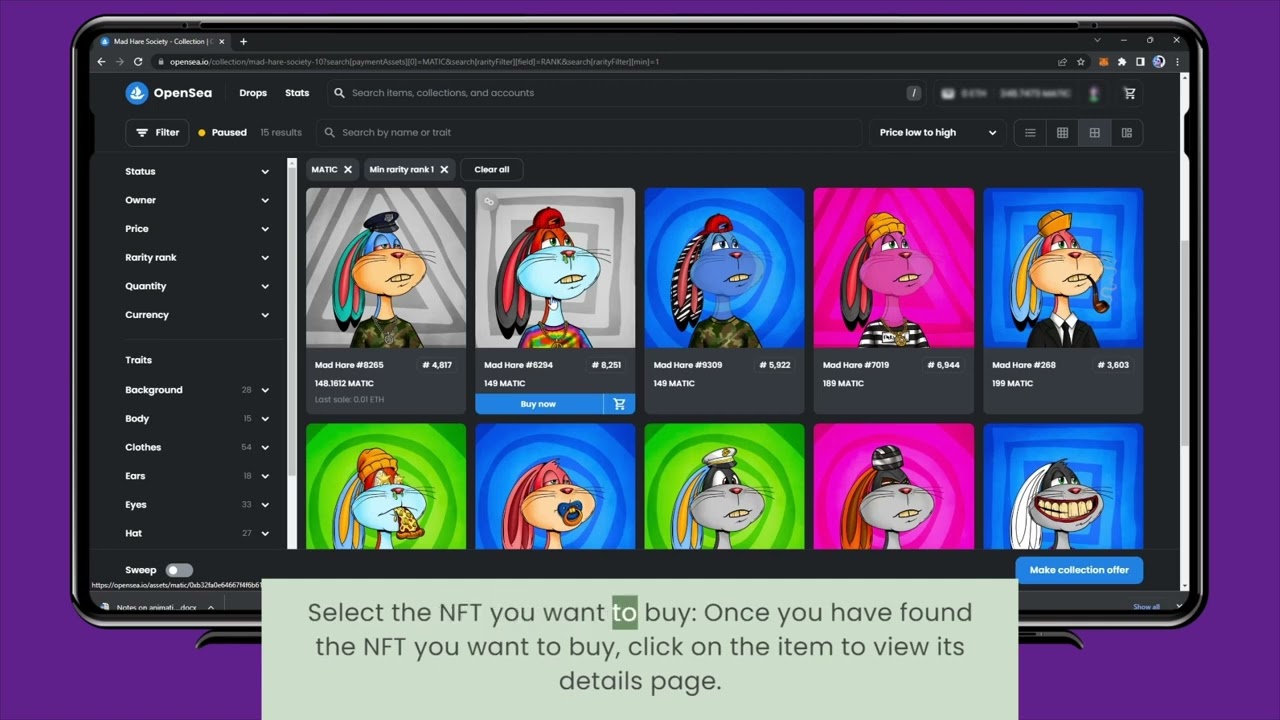Open the MetaMask fox extension

(x=1104, y=62)
